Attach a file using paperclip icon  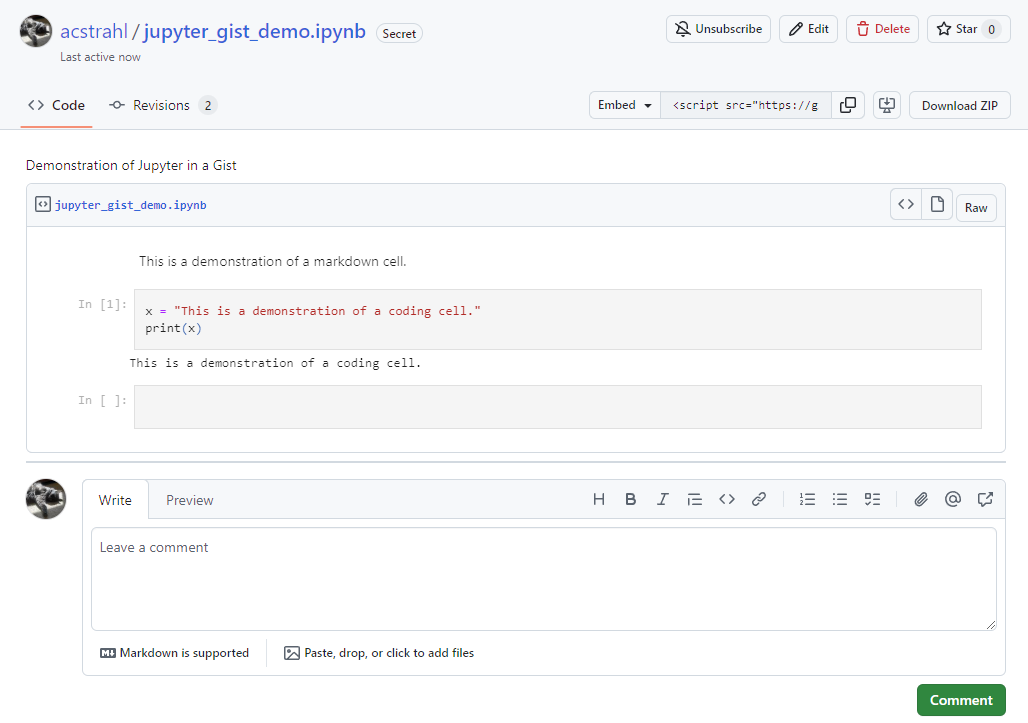[x=921, y=499]
